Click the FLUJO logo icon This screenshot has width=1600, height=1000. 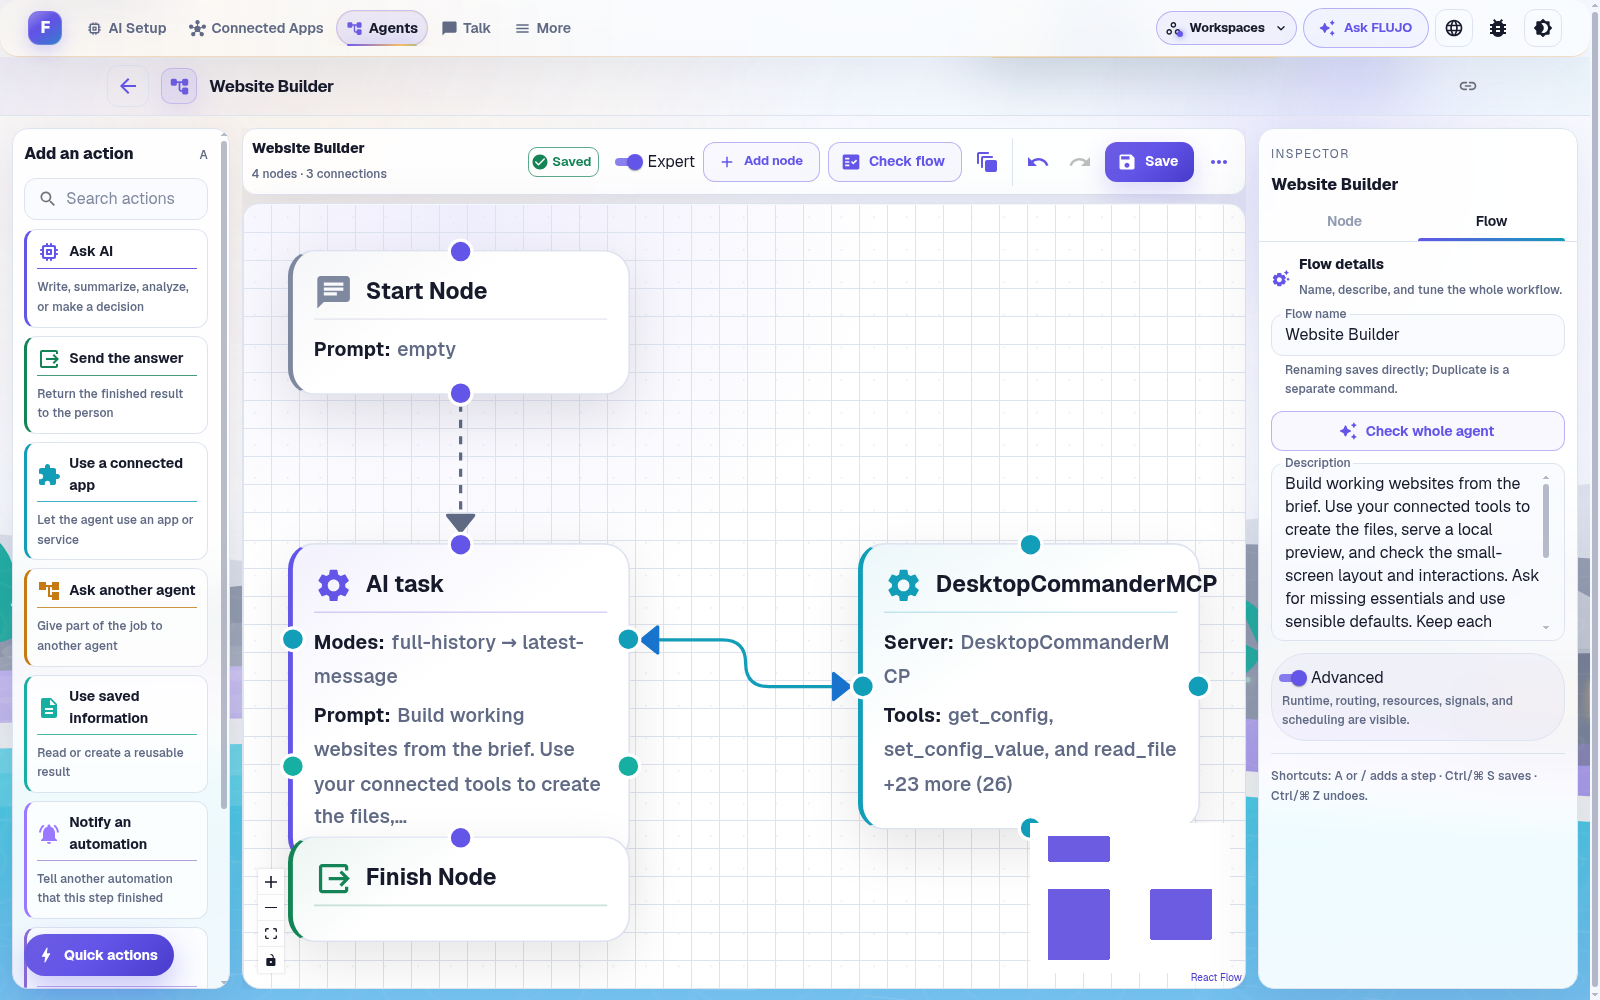[45, 28]
